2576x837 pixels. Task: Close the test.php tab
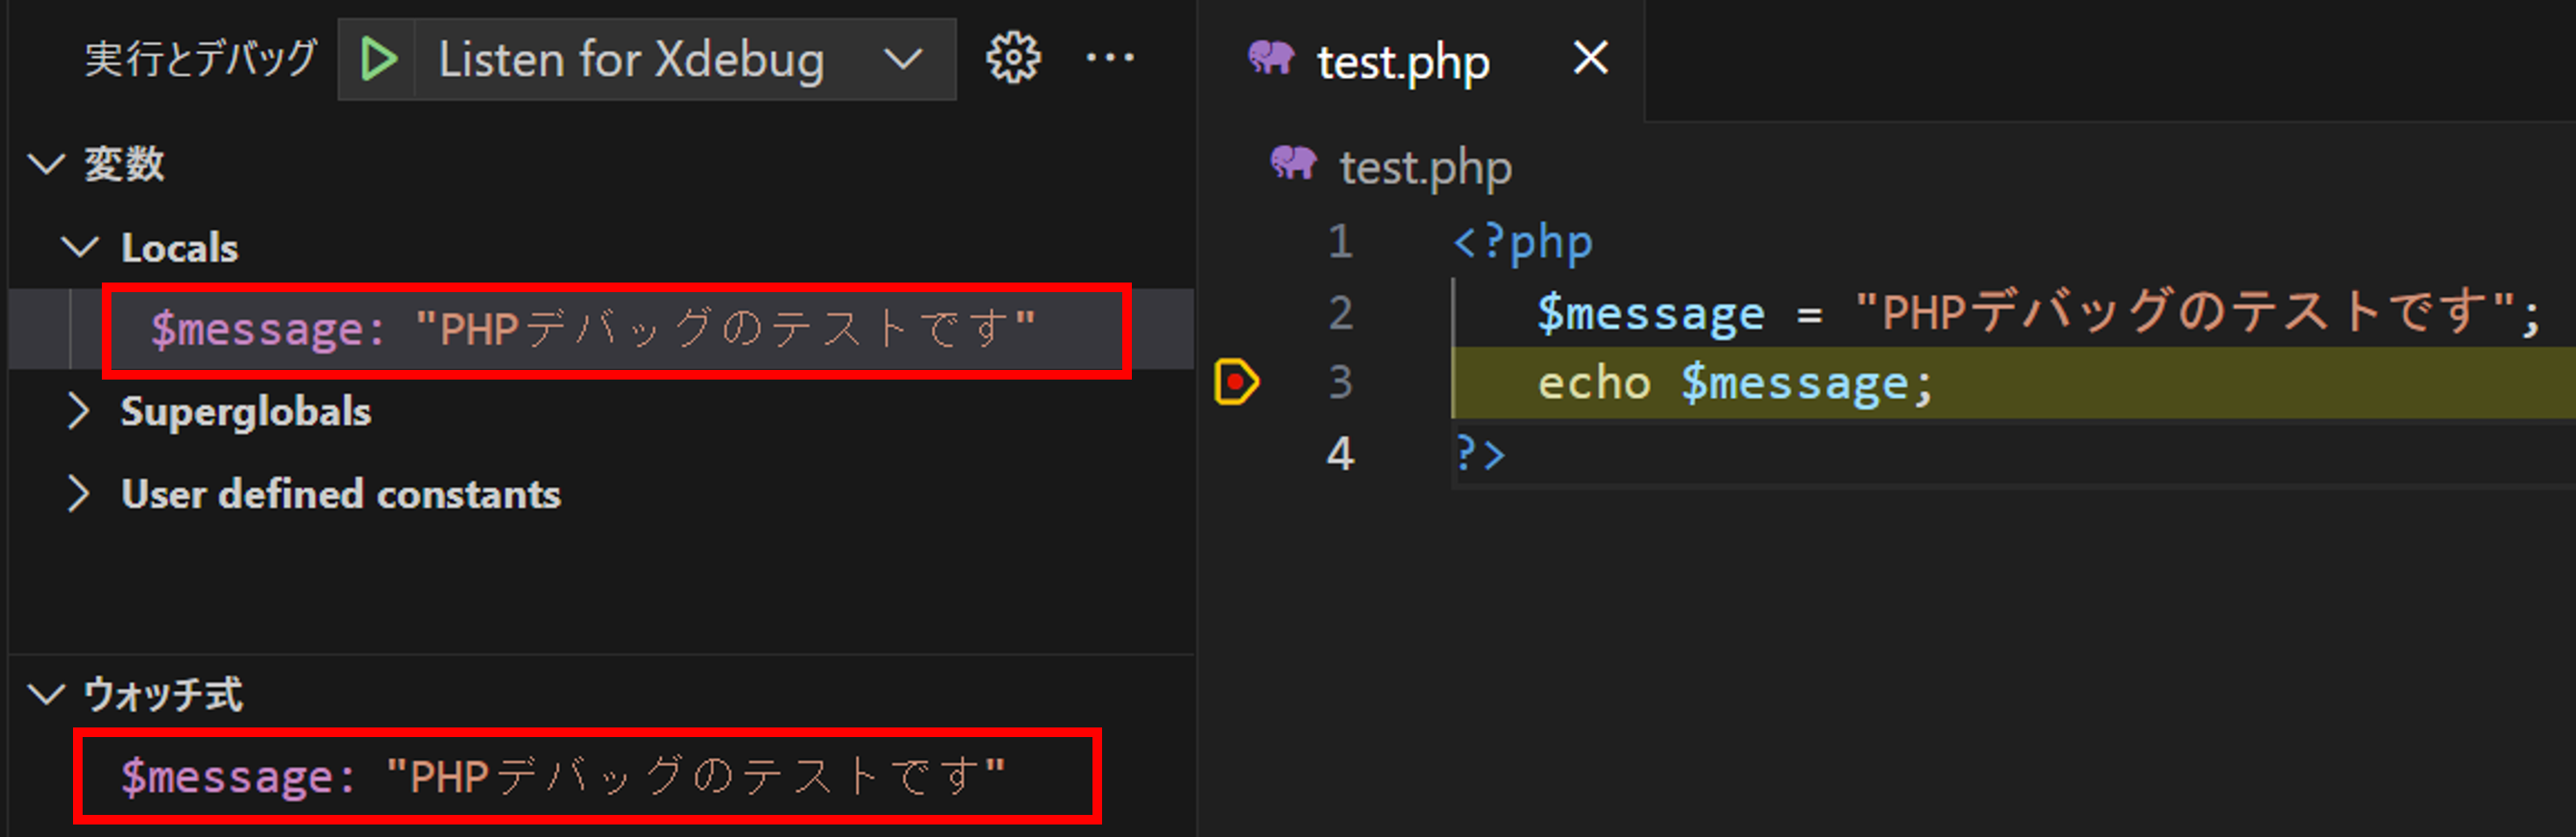coord(1590,58)
